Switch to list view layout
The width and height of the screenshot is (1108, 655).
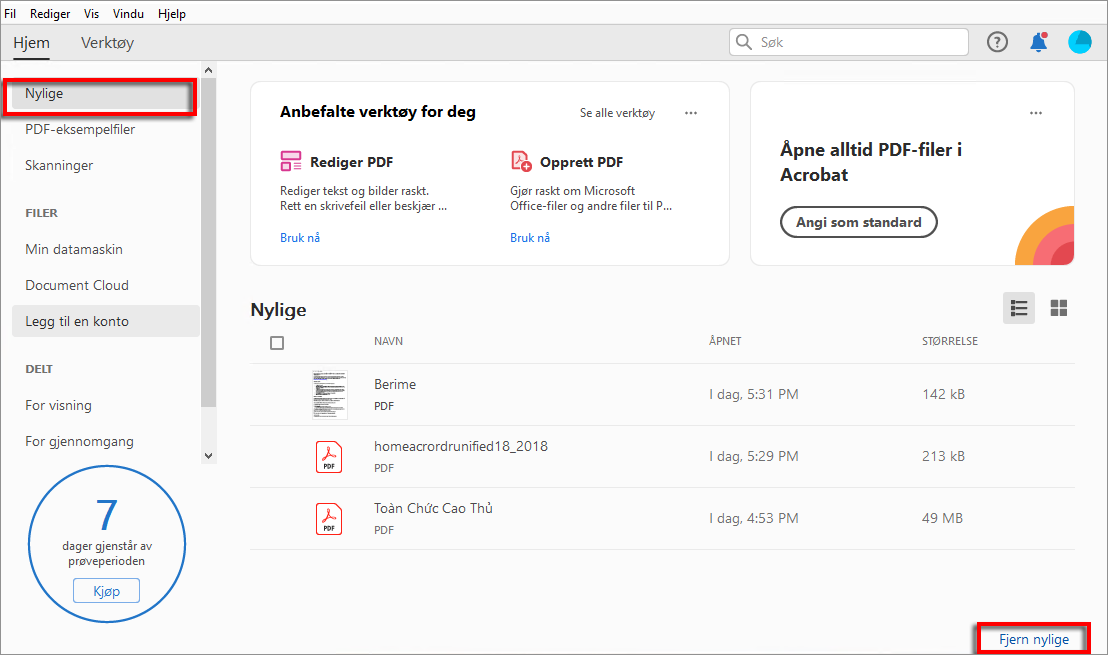click(1019, 308)
